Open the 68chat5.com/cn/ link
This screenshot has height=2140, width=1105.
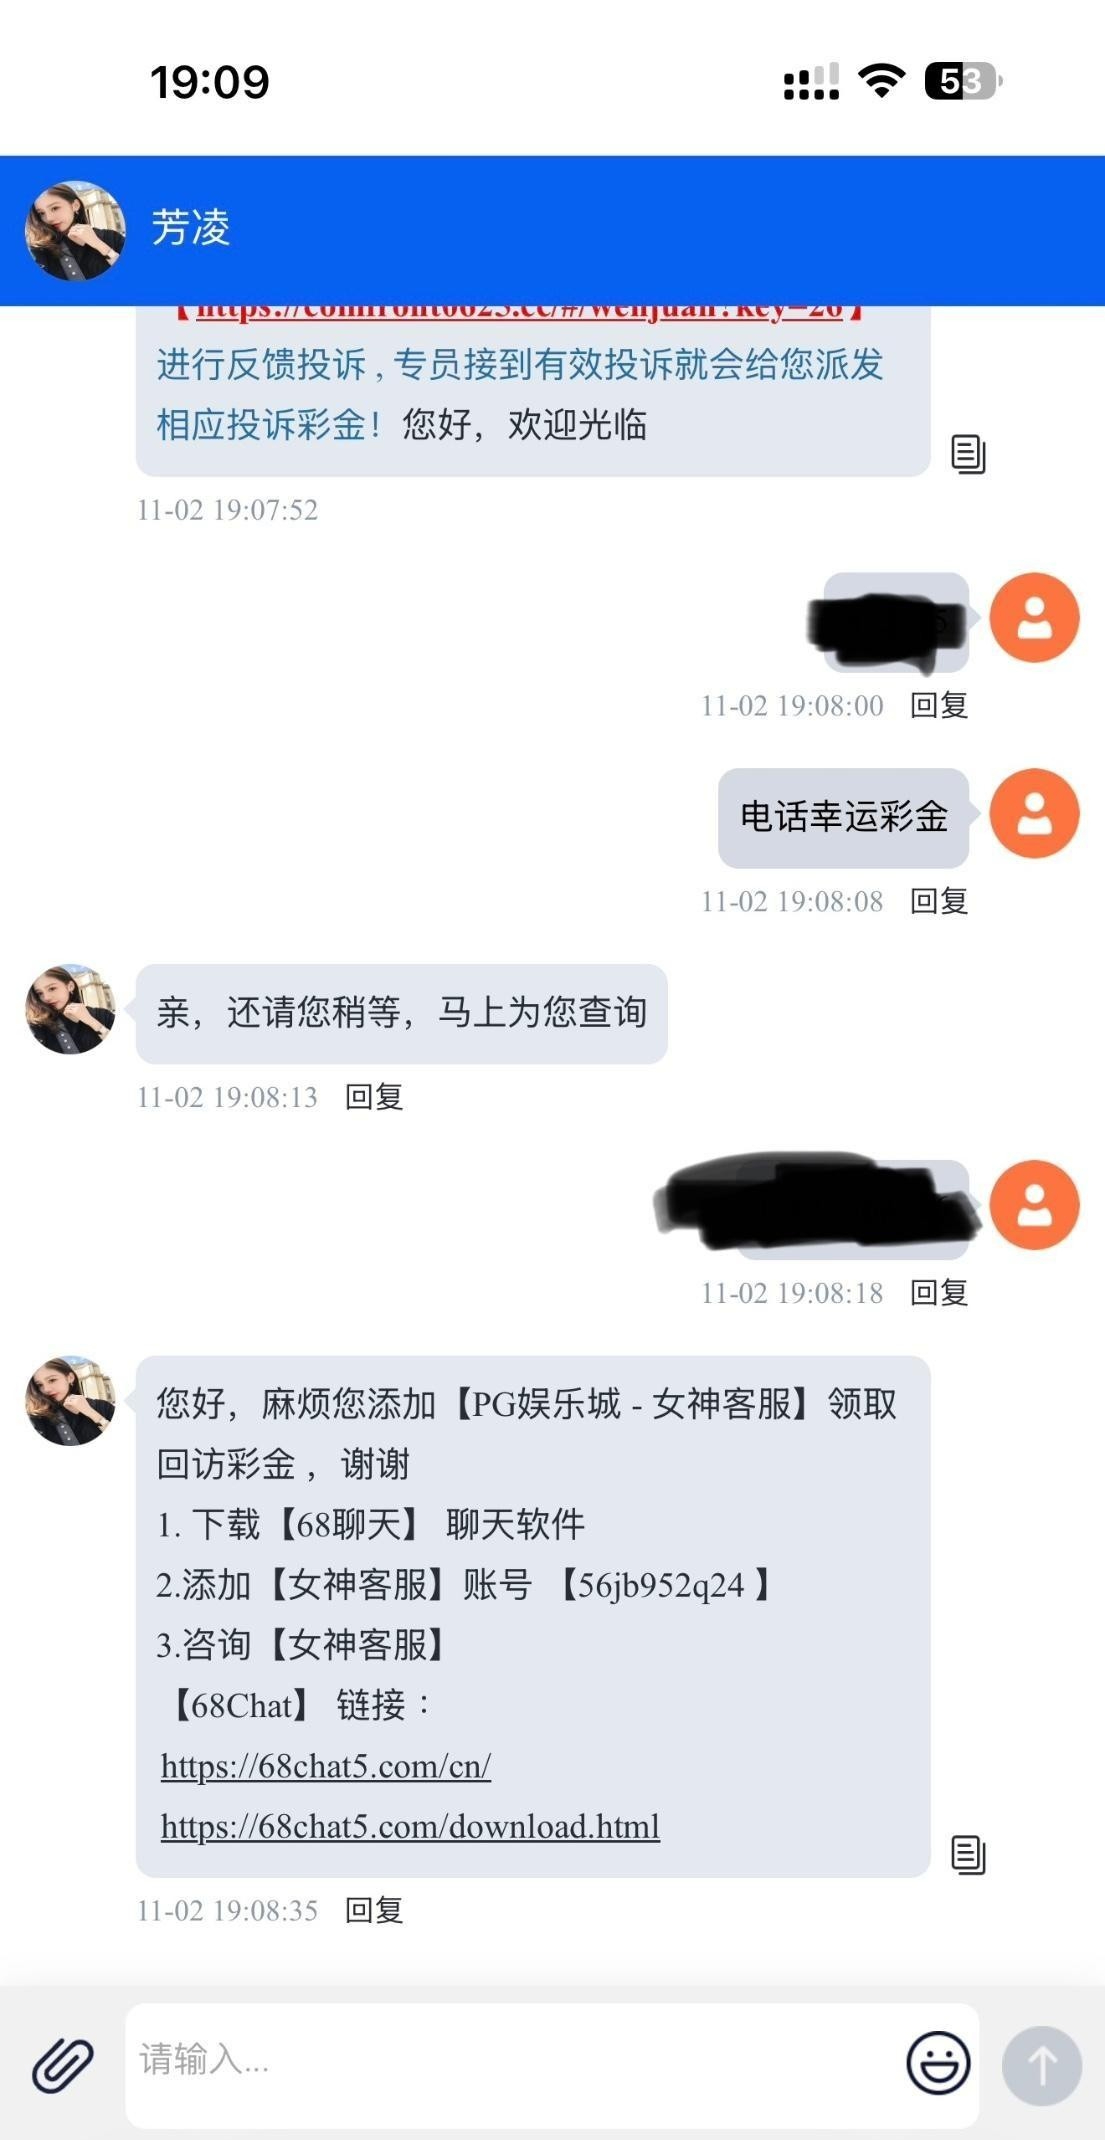pos(326,1766)
